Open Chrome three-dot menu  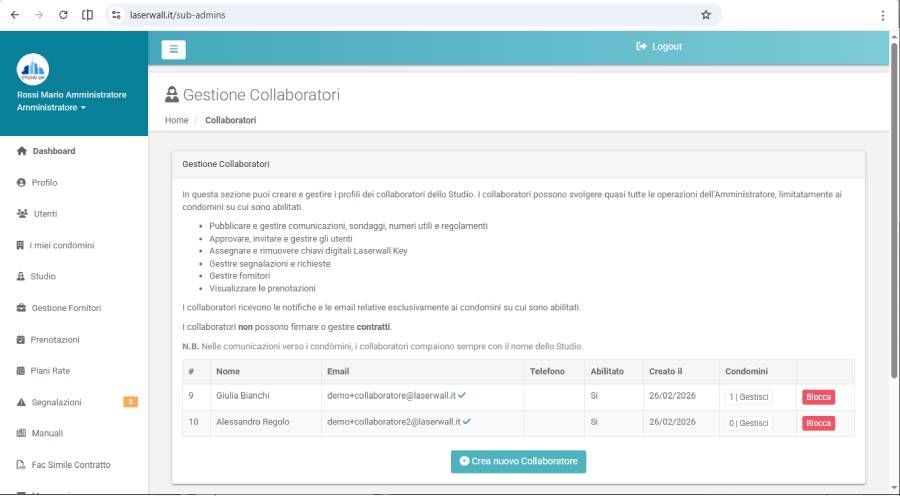tap(882, 15)
